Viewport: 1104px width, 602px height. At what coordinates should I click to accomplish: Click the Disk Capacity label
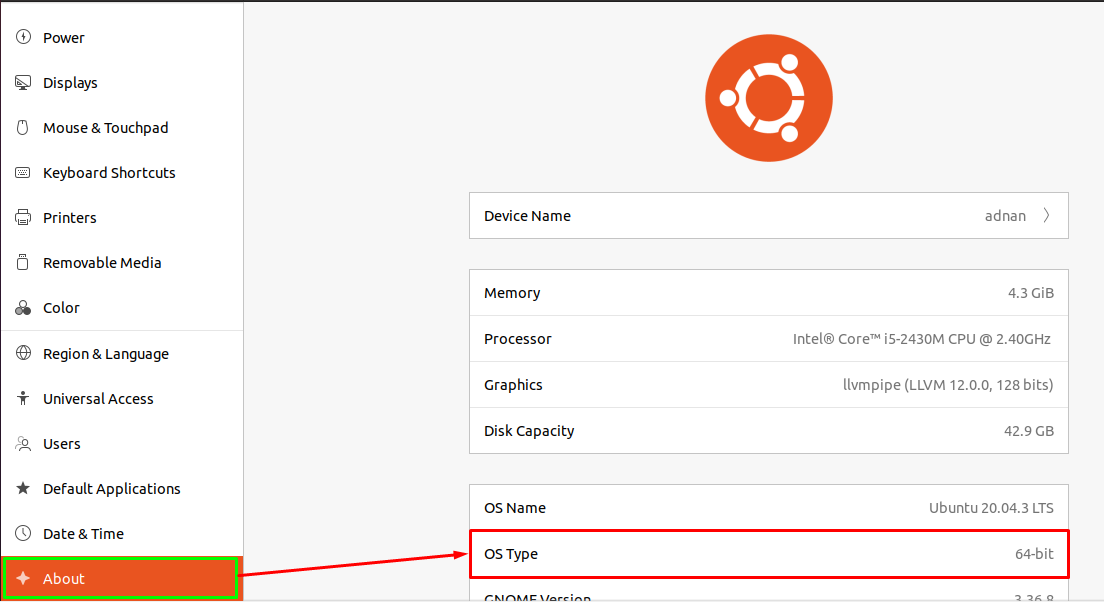tap(529, 431)
